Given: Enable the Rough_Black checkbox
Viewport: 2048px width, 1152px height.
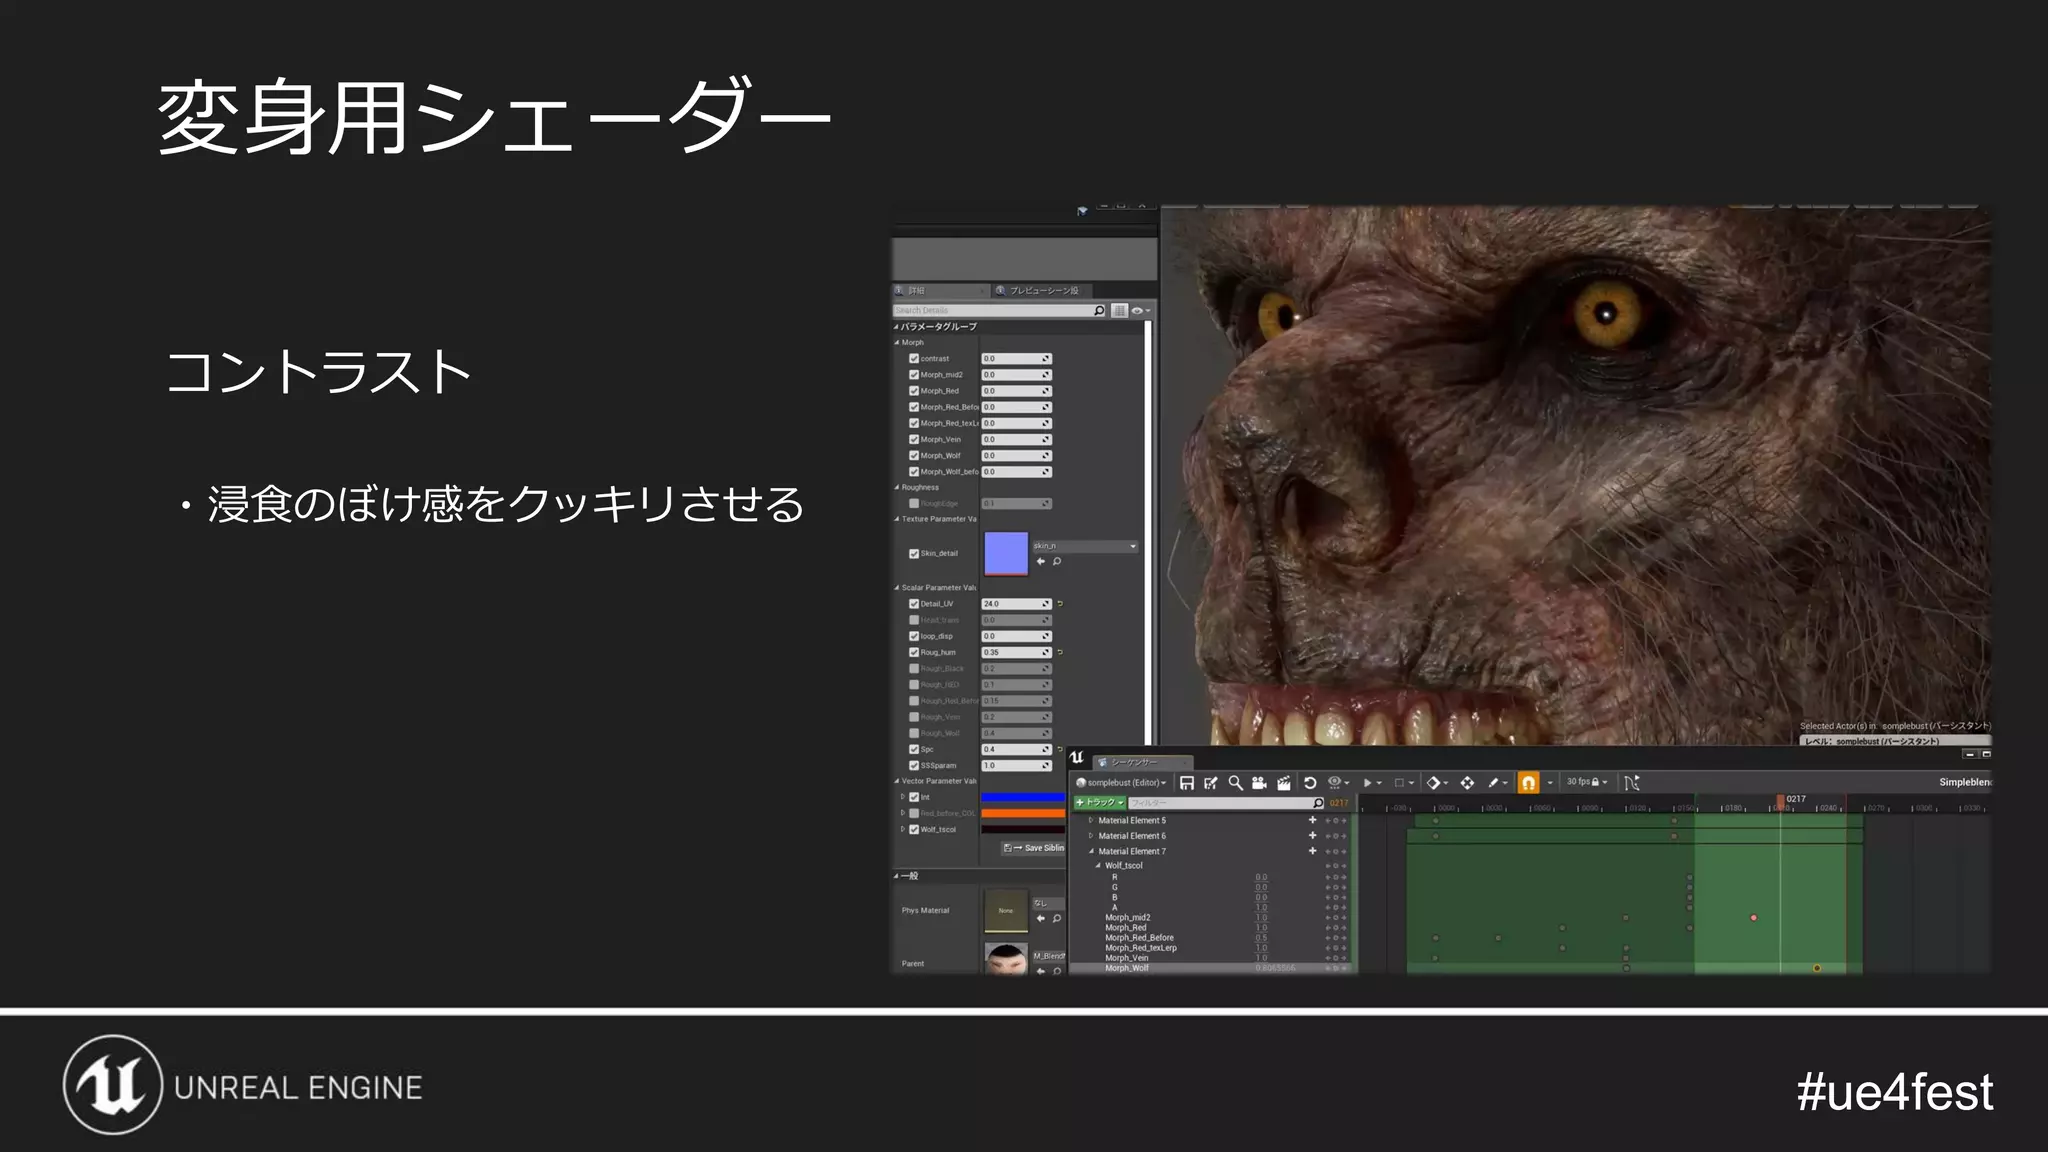Looking at the screenshot, I should pyautogui.click(x=914, y=669).
